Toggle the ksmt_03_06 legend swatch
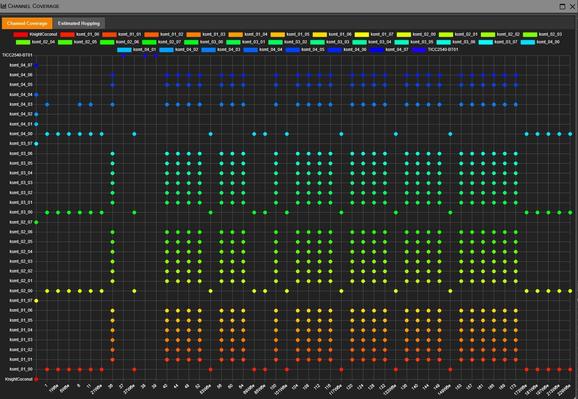Screen dimensions: 578x399 pyautogui.click(x=443, y=42)
